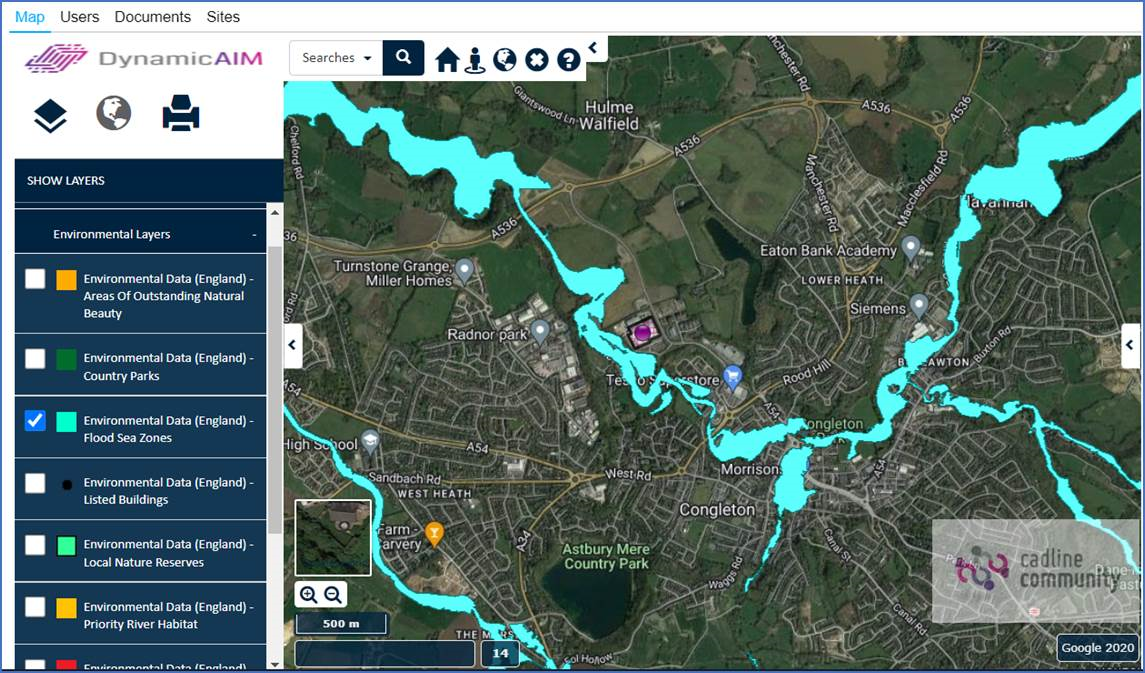Click the clear X circle icon
This screenshot has width=1145, height=673.
pos(537,60)
